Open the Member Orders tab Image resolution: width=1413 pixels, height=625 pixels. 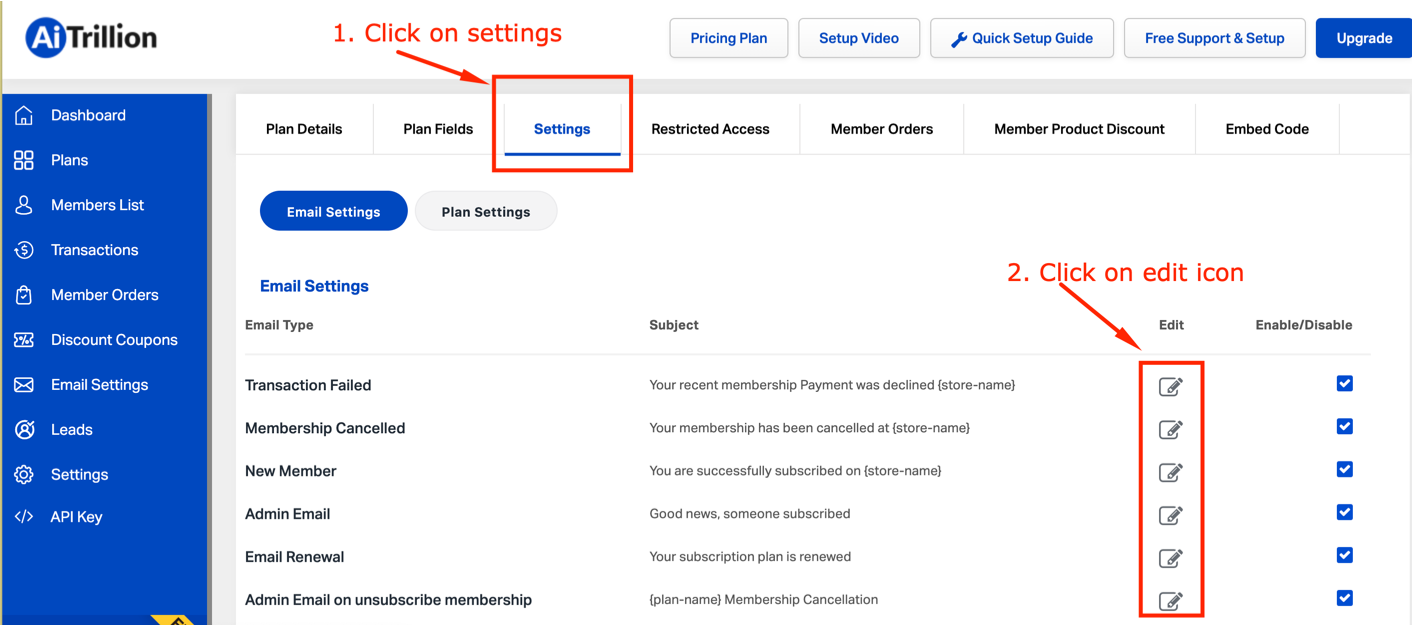click(x=882, y=129)
